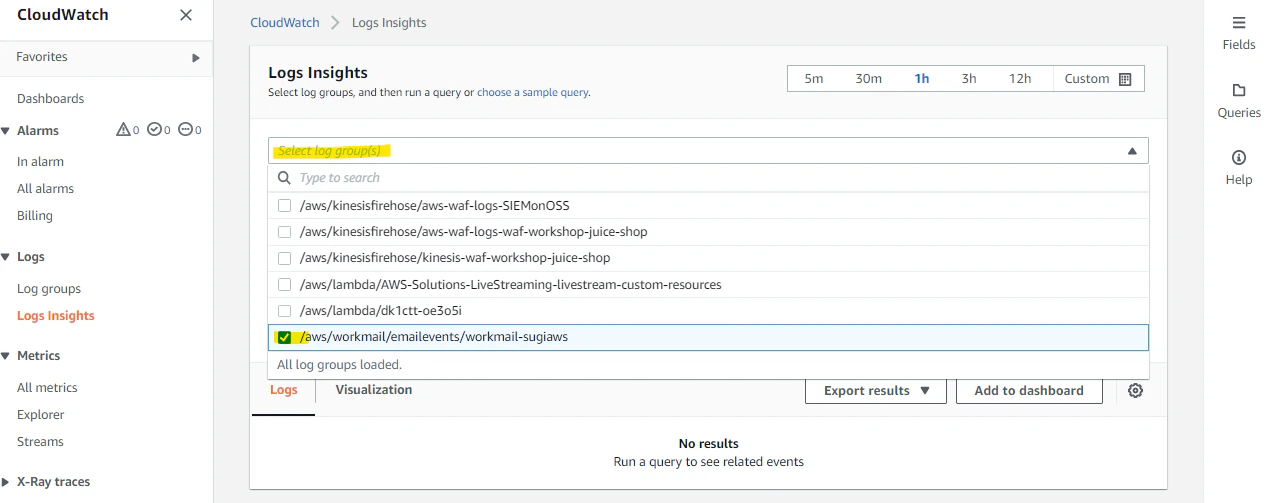Screen dimensions: 1271x503
Task: Open the choose a sample query link
Action: (533, 93)
